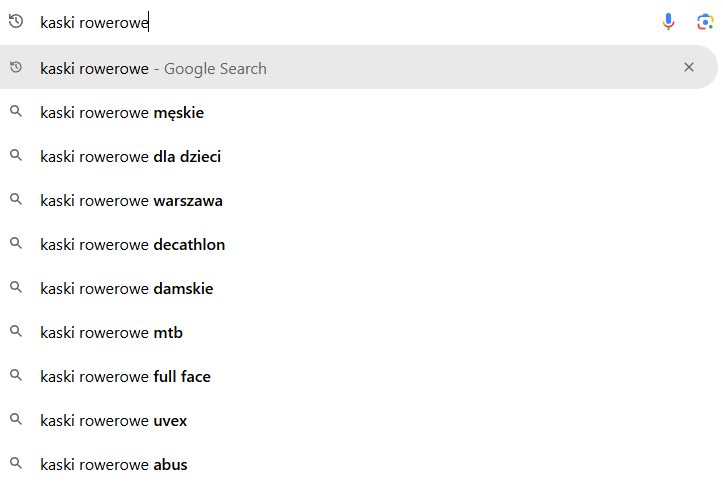
Task: Click magnifier icon next to 'kaski rowerowe decathlon'
Action: (x=16, y=243)
